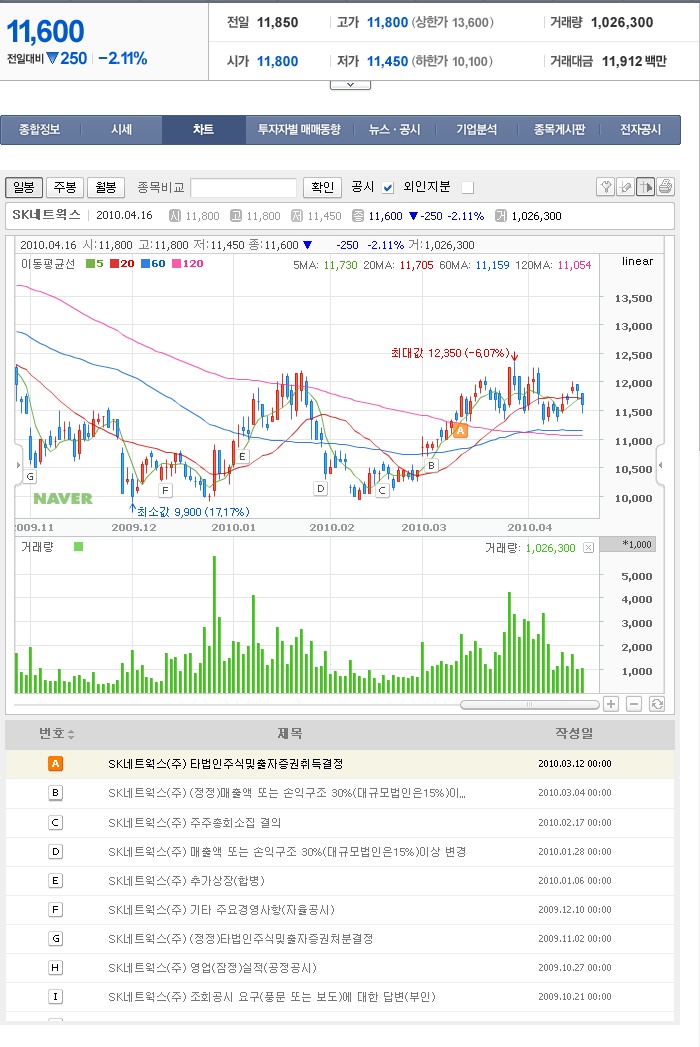Click badge B in disclosure list
This screenshot has height=1047, width=700.
[55, 793]
